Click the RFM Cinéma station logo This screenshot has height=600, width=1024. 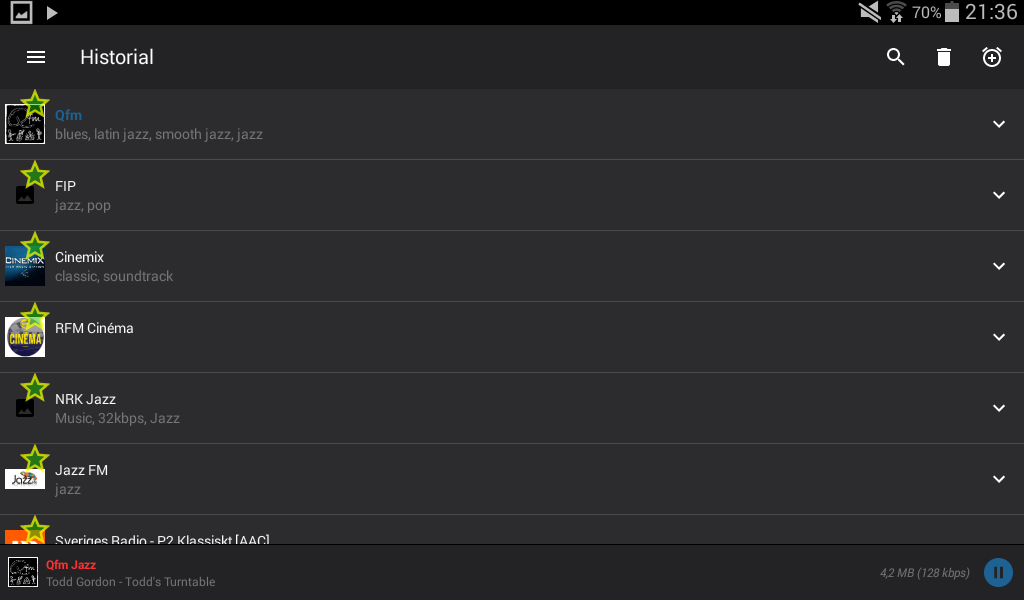[x=24, y=337]
